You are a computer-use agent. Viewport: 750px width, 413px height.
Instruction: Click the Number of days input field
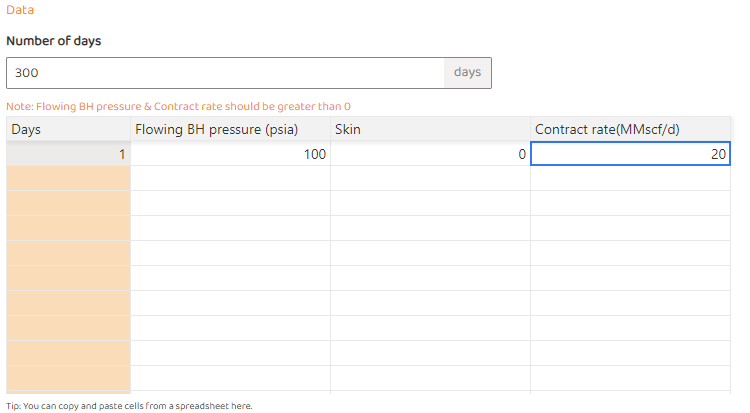225,73
